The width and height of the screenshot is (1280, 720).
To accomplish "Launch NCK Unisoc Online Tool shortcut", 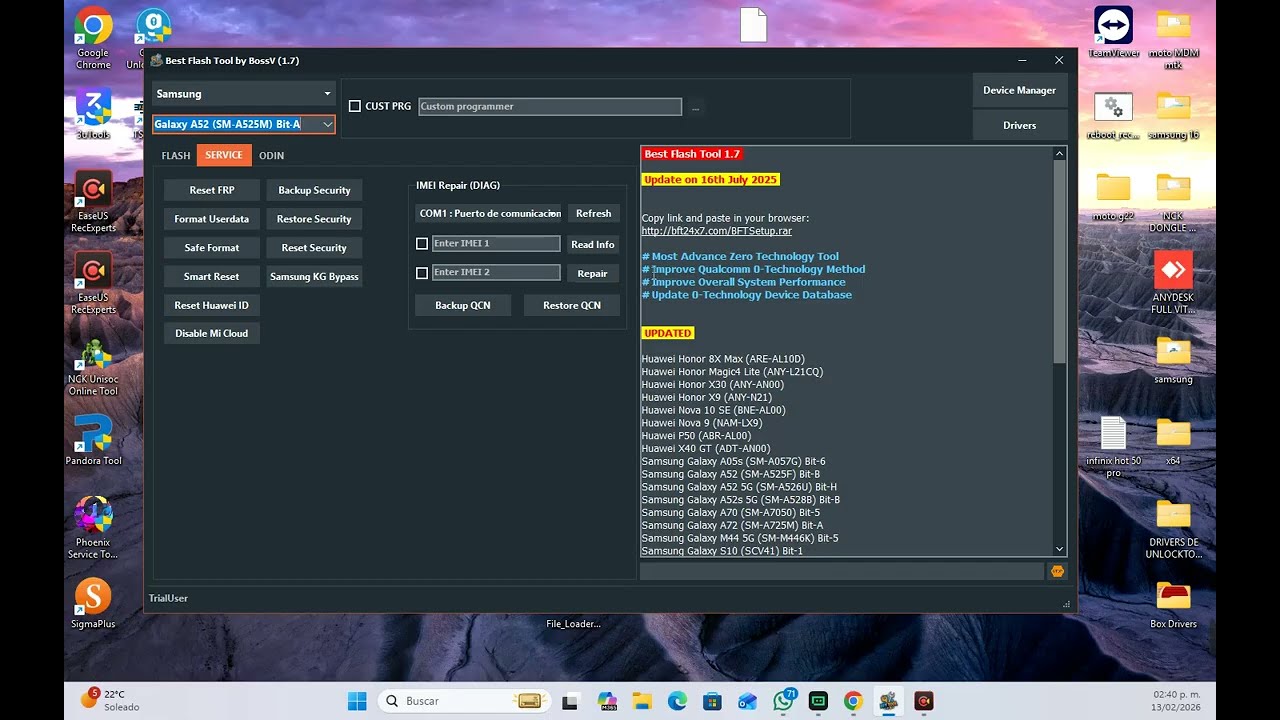I will click(93, 367).
